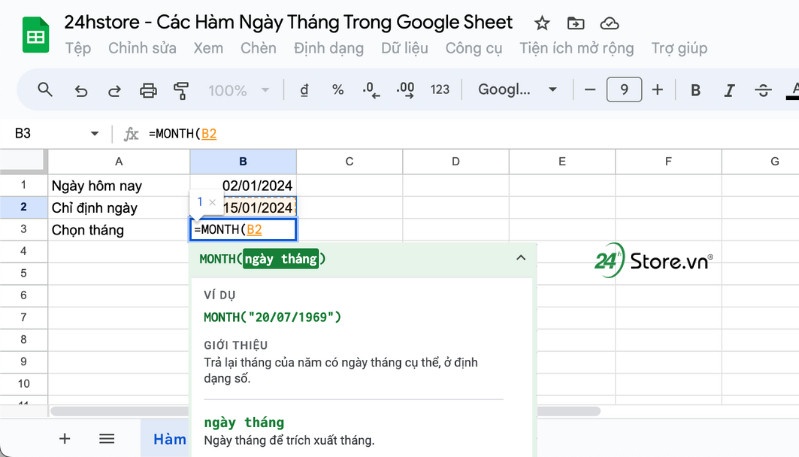This screenshot has height=457, width=799.
Task: Open the Xem menu
Action: point(208,48)
